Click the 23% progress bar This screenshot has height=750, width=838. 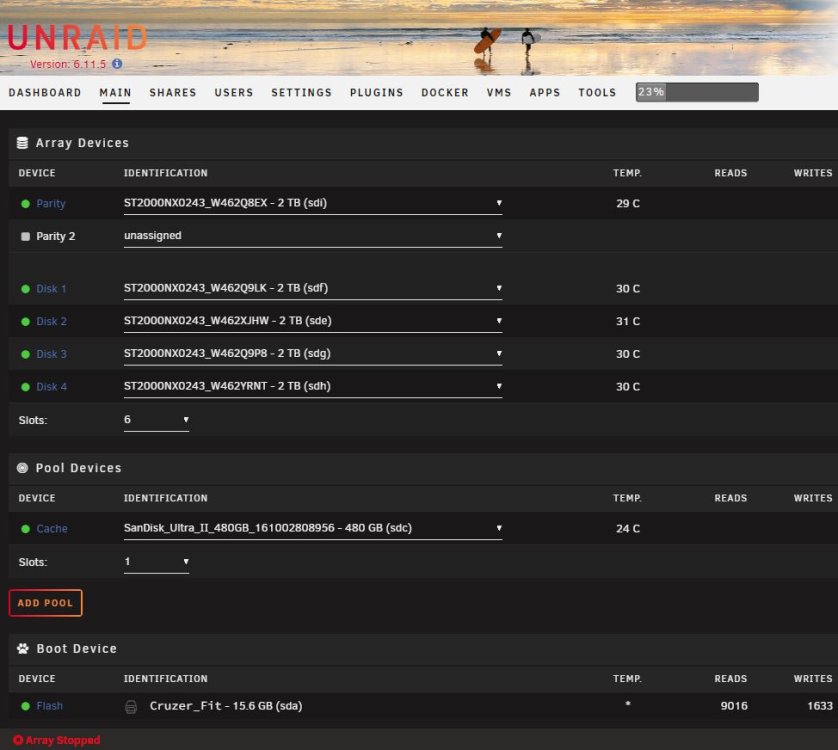[697, 92]
